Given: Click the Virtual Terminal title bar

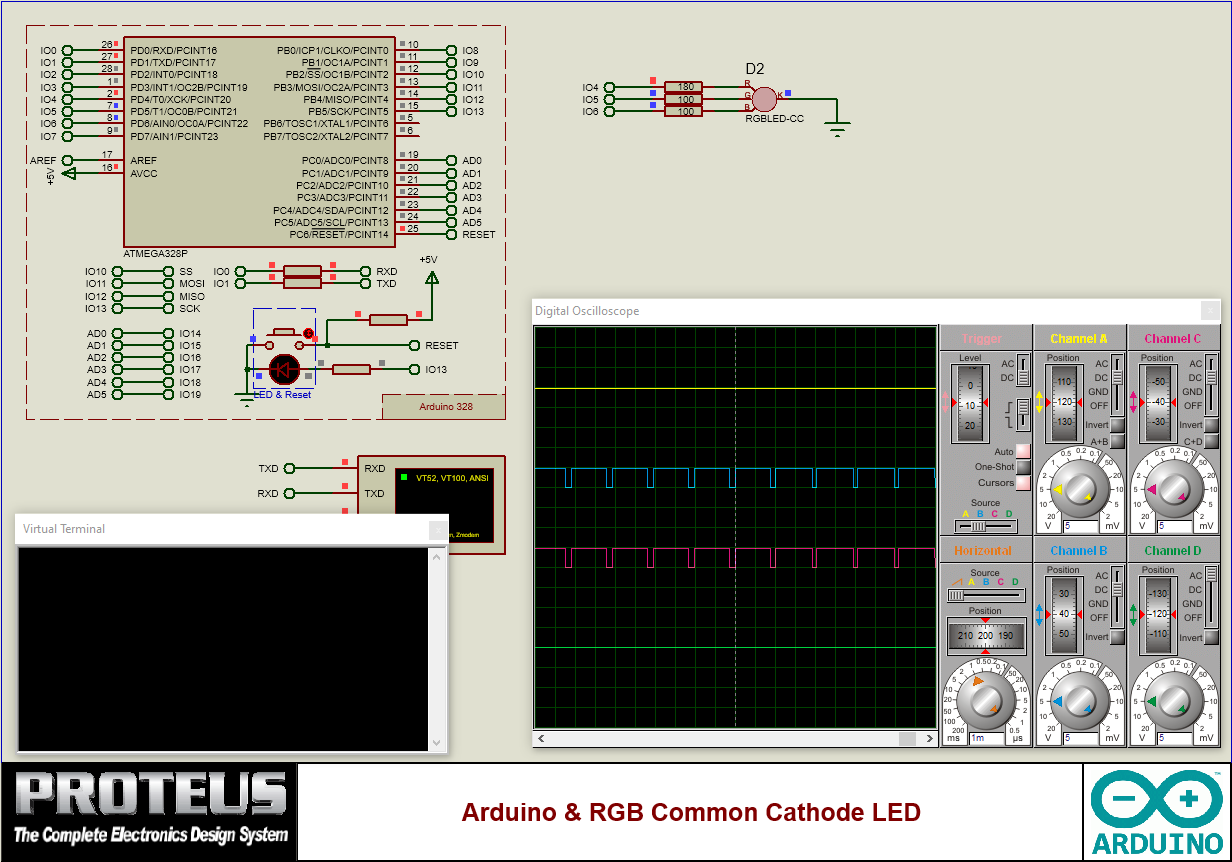Looking at the screenshot, I should [x=200, y=529].
